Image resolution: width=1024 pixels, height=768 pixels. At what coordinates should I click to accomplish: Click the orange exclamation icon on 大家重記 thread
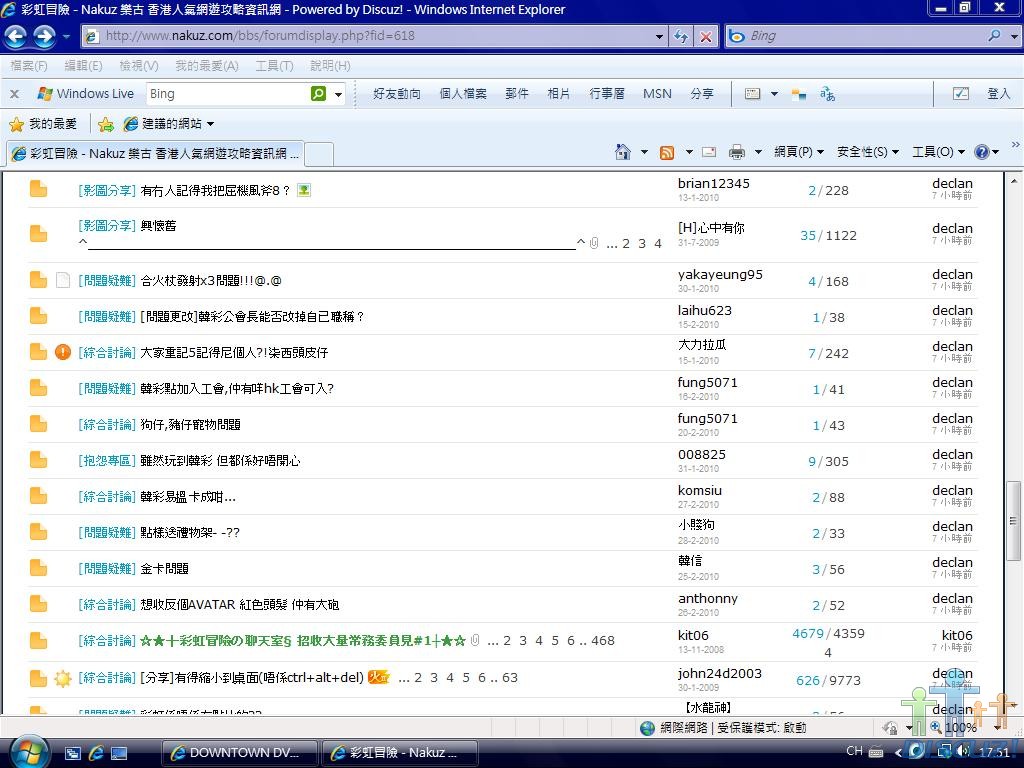[63, 353]
